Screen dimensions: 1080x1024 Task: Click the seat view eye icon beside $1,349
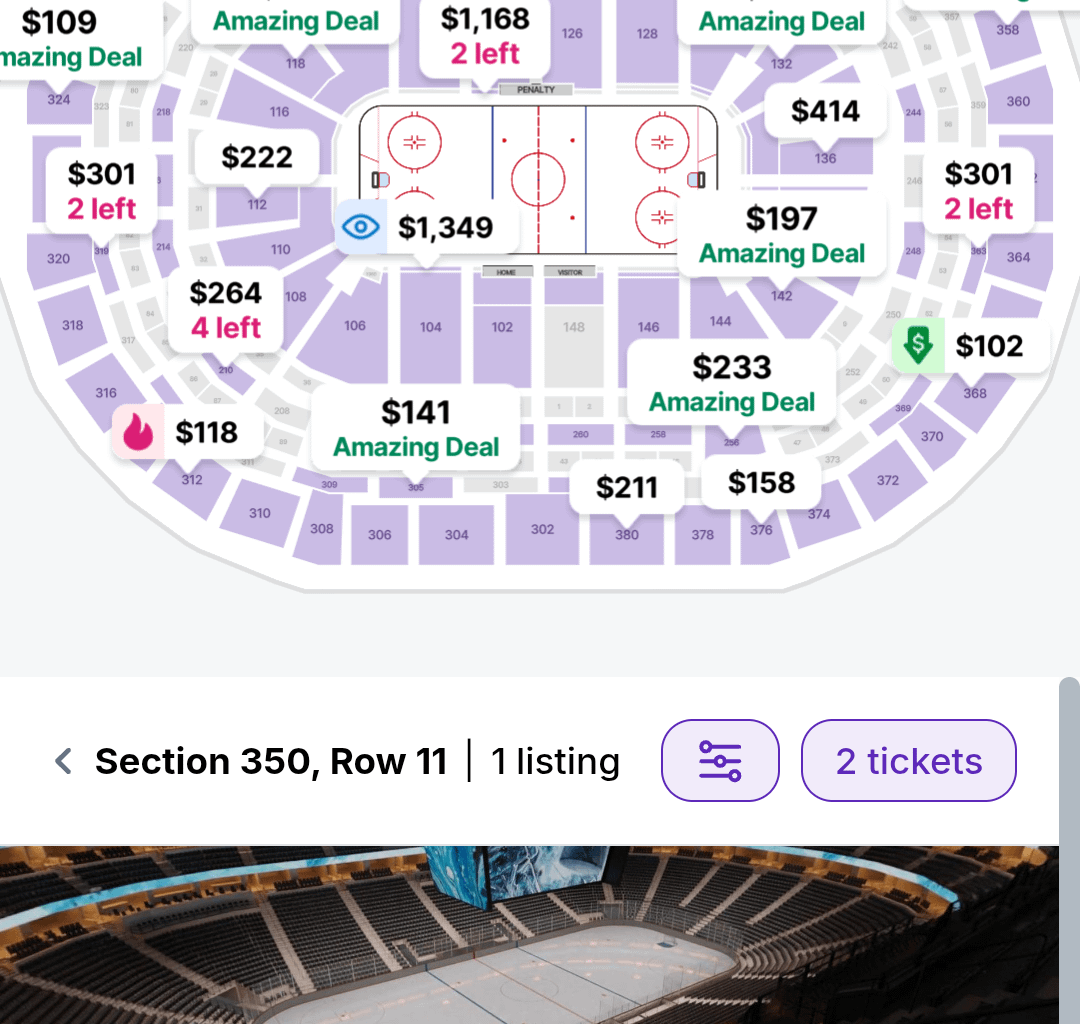coord(361,227)
